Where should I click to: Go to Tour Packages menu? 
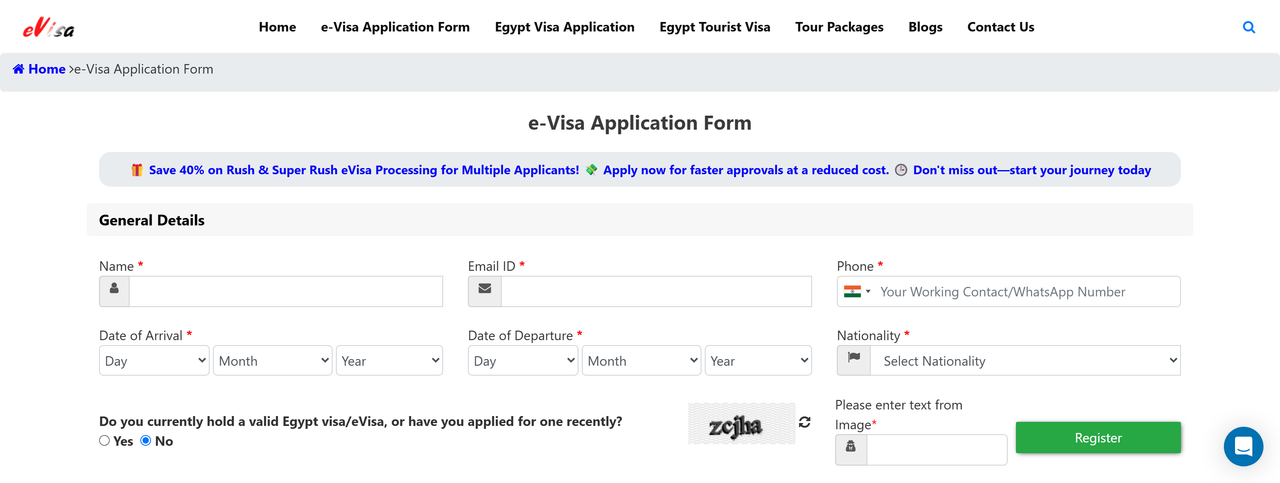839,27
